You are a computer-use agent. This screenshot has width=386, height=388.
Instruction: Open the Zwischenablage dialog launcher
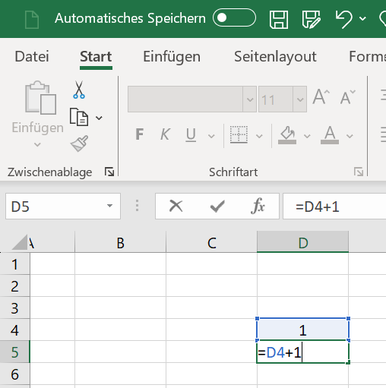[x=109, y=172]
